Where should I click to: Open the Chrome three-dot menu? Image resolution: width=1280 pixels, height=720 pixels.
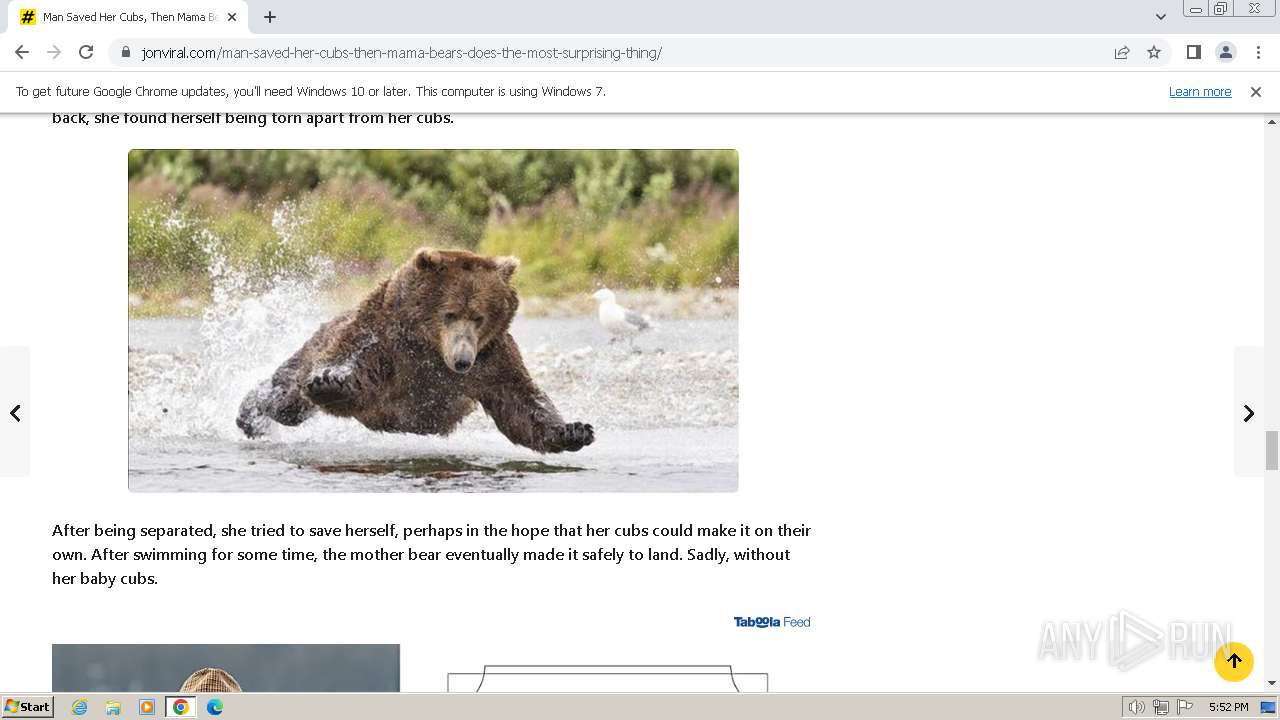[x=1257, y=52]
